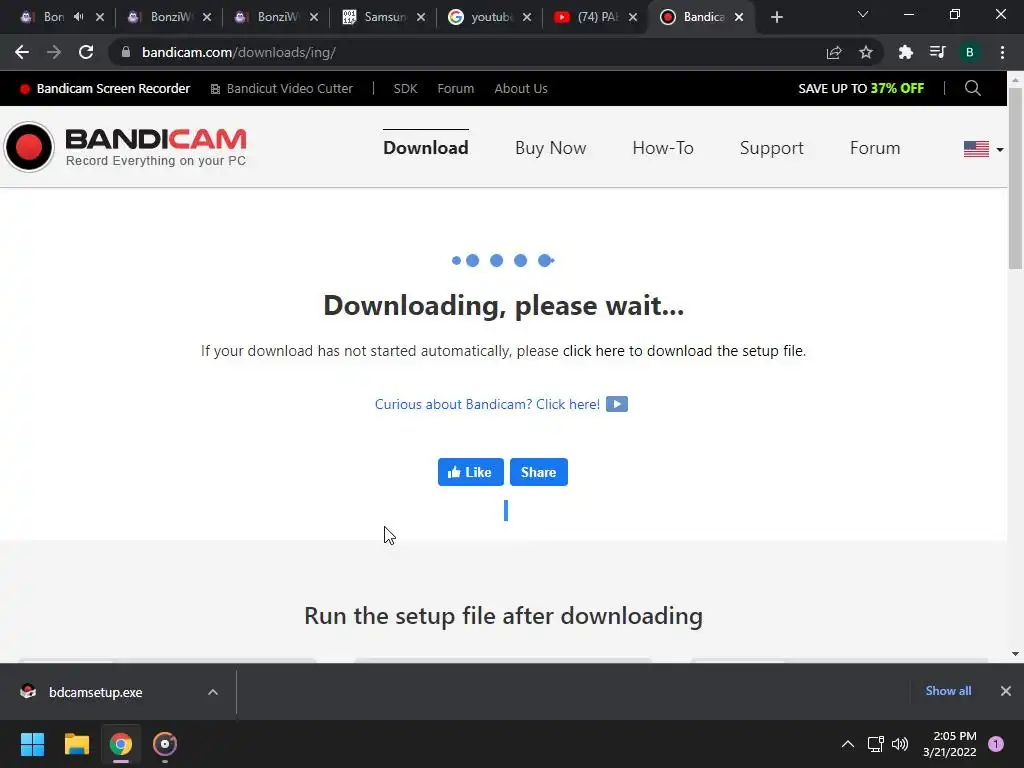Expand bdcamsetup.exe download options chevron
The width and height of the screenshot is (1024, 768).
212,692
